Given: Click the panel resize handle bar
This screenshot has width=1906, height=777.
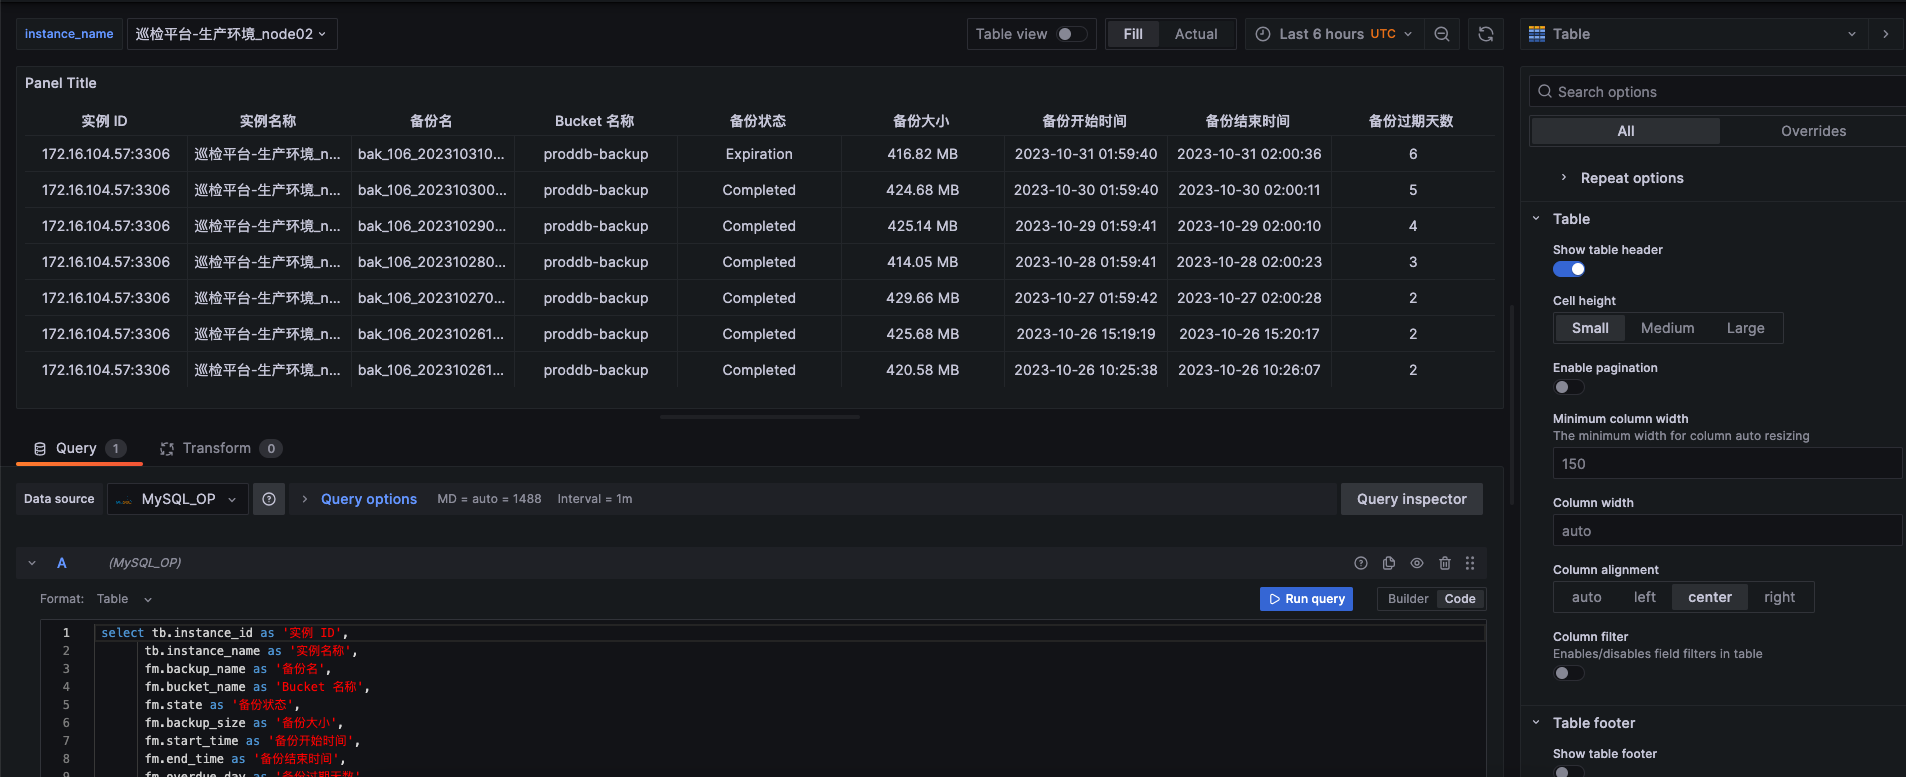Looking at the screenshot, I should (x=760, y=416).
